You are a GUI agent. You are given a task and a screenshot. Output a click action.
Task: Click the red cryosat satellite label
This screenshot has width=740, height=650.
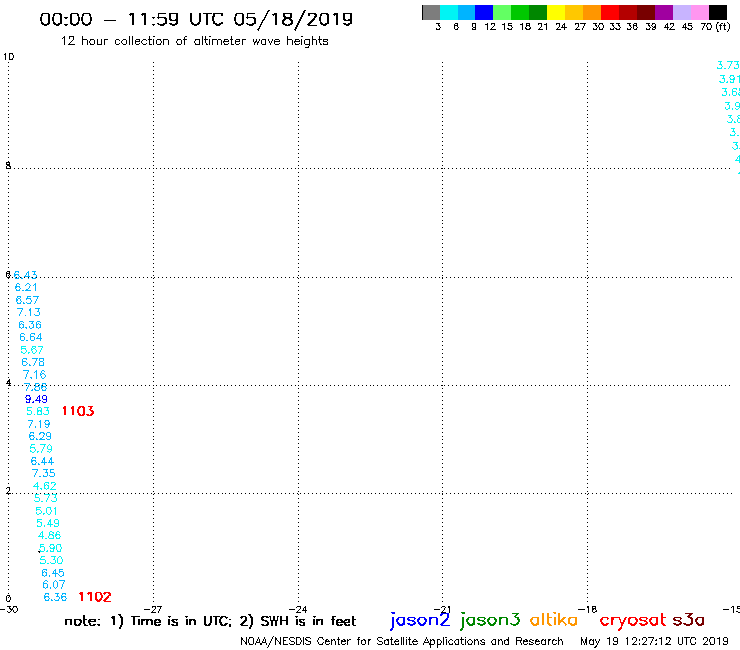coord(633,620)
